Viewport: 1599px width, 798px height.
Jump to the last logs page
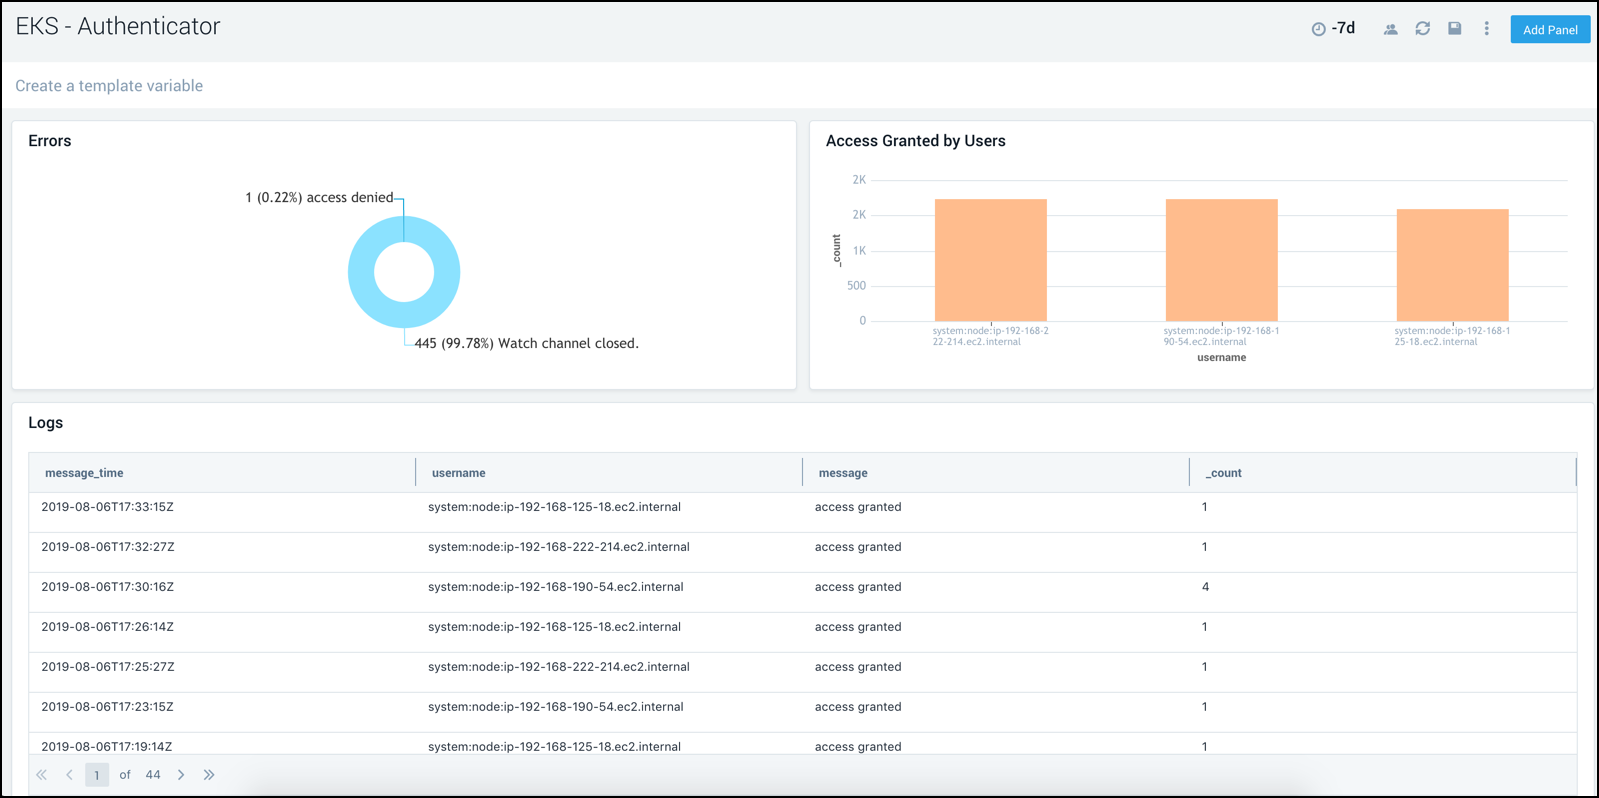[x=209, y=775]
